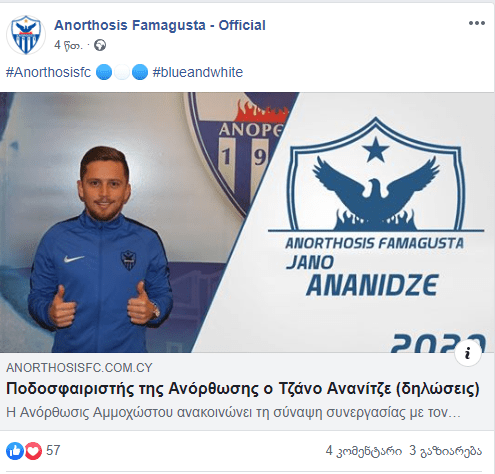Open the Anorthosis Famagusta - Official page name

click(160, 25)
